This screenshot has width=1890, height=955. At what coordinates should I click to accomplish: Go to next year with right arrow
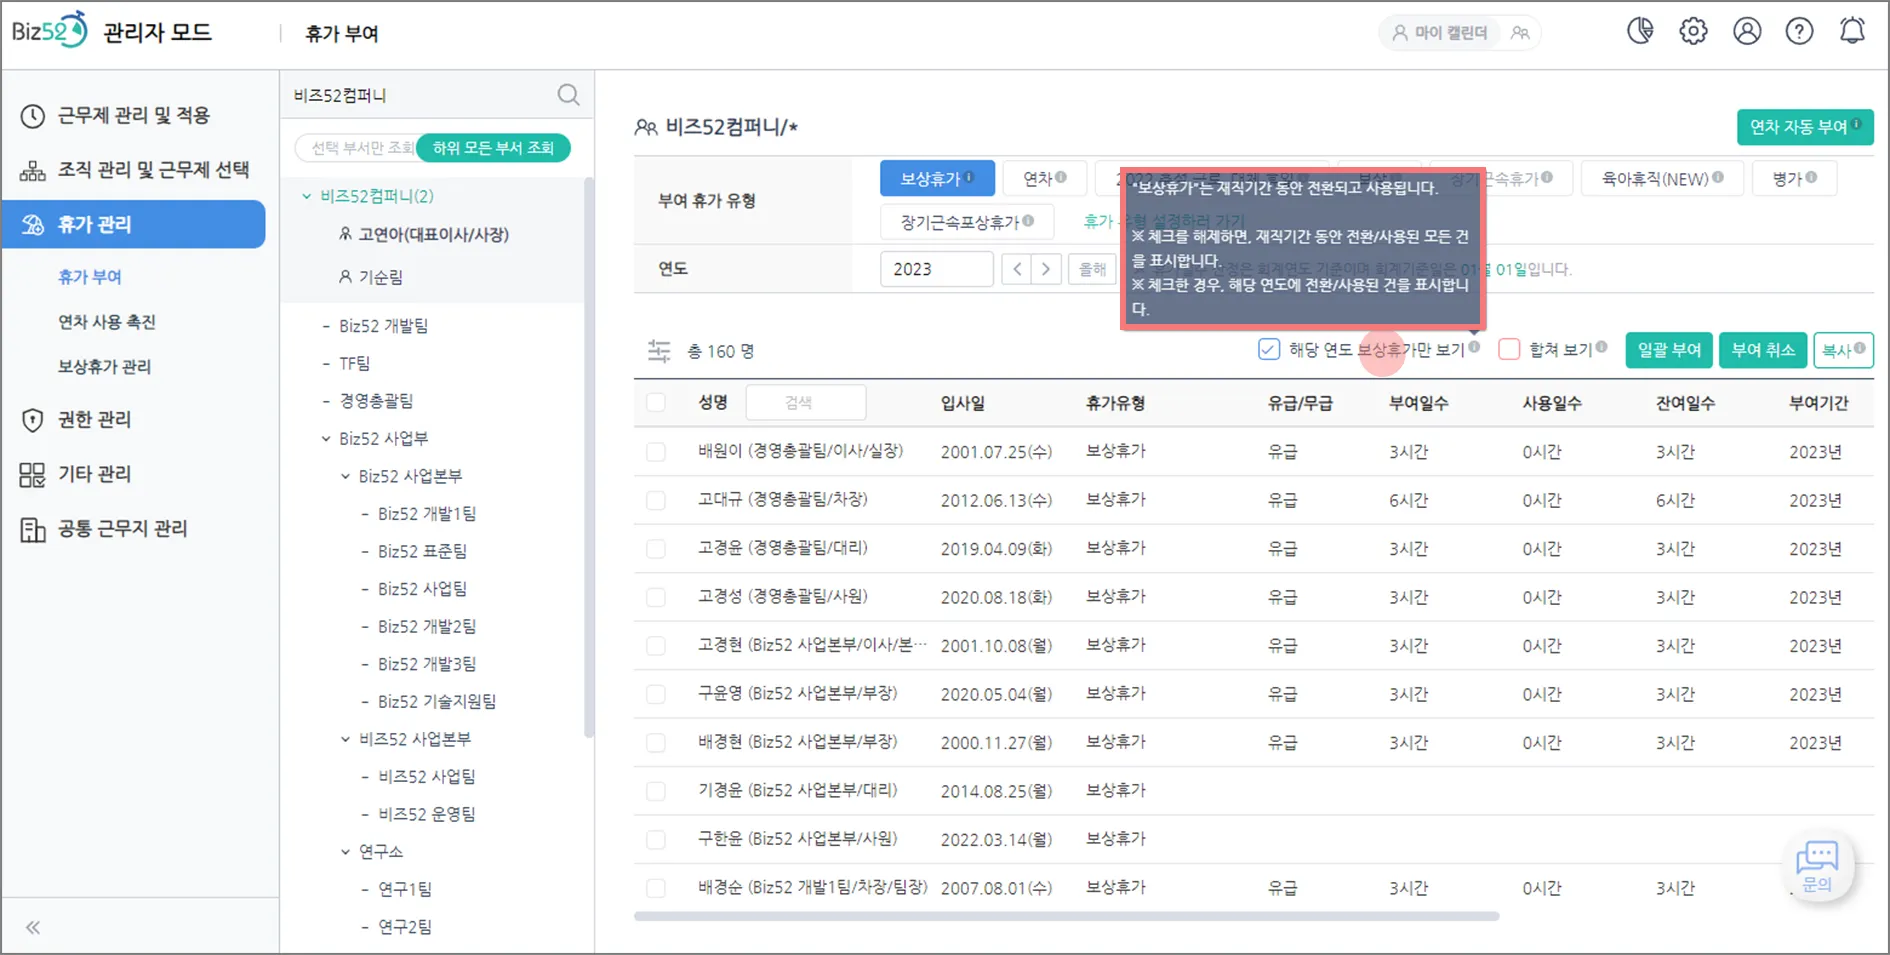[x=1046, y=269]
